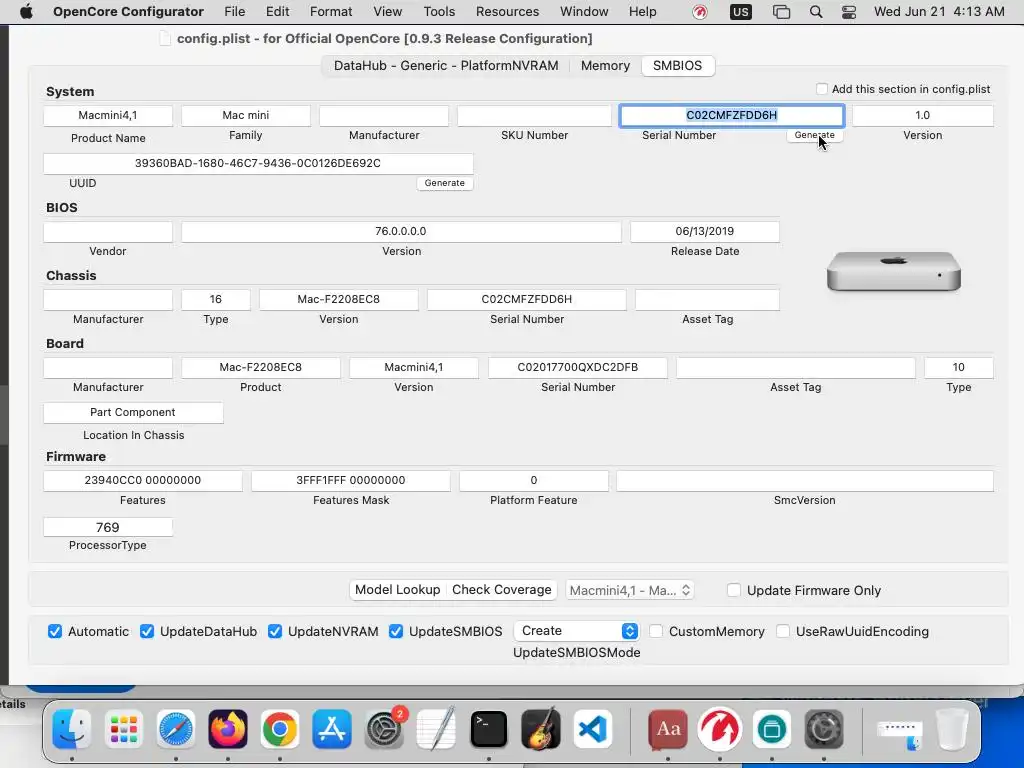Click the empty SmcVersion field
1024x768 pixels.
point(805,481)
